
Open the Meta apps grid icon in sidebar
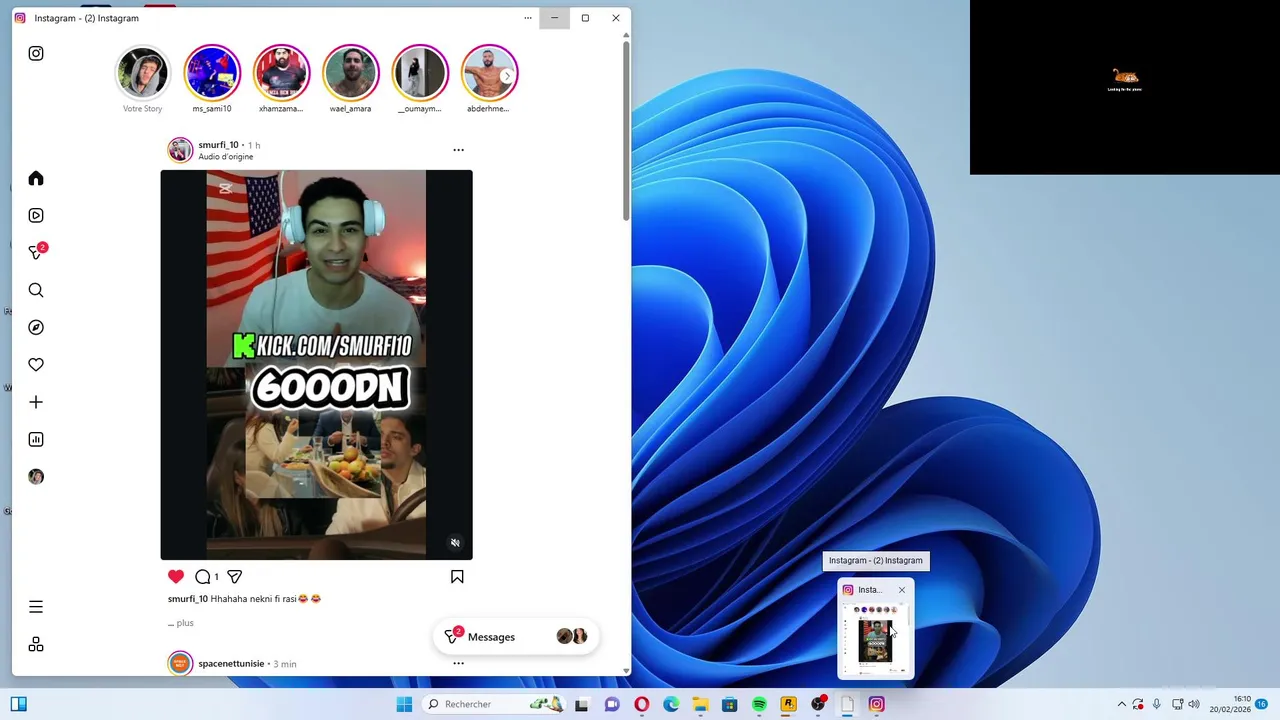pyautogui.click(x=36, y=645)
